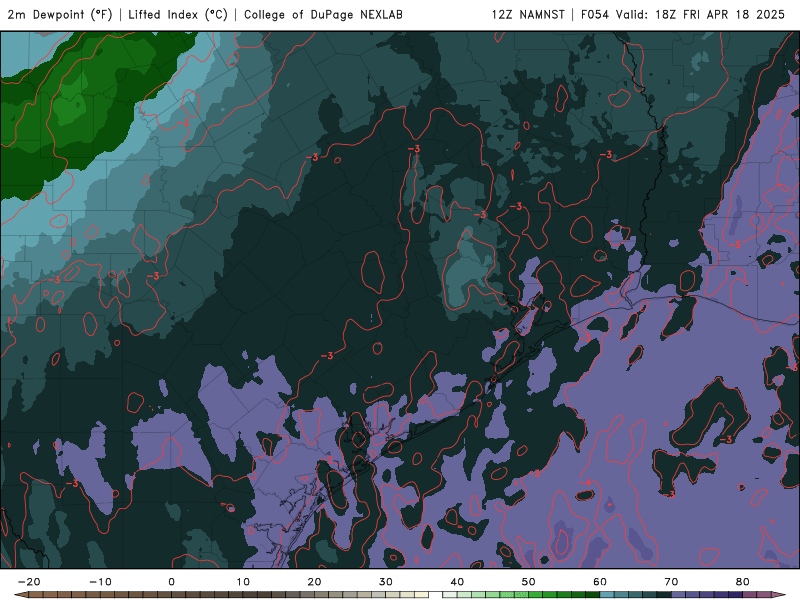
Task: Click the 30 label on the color scale
Action: 386,582
